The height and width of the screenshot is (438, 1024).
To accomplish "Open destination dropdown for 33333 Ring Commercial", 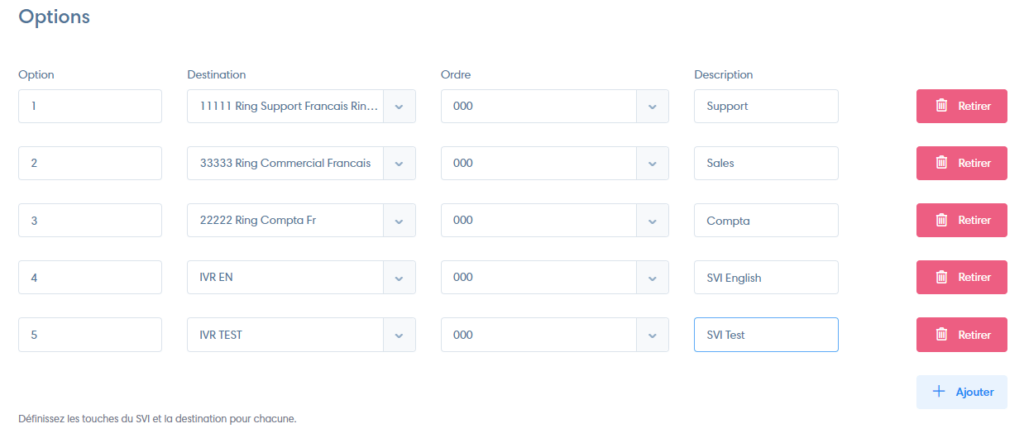I will 399,163.
